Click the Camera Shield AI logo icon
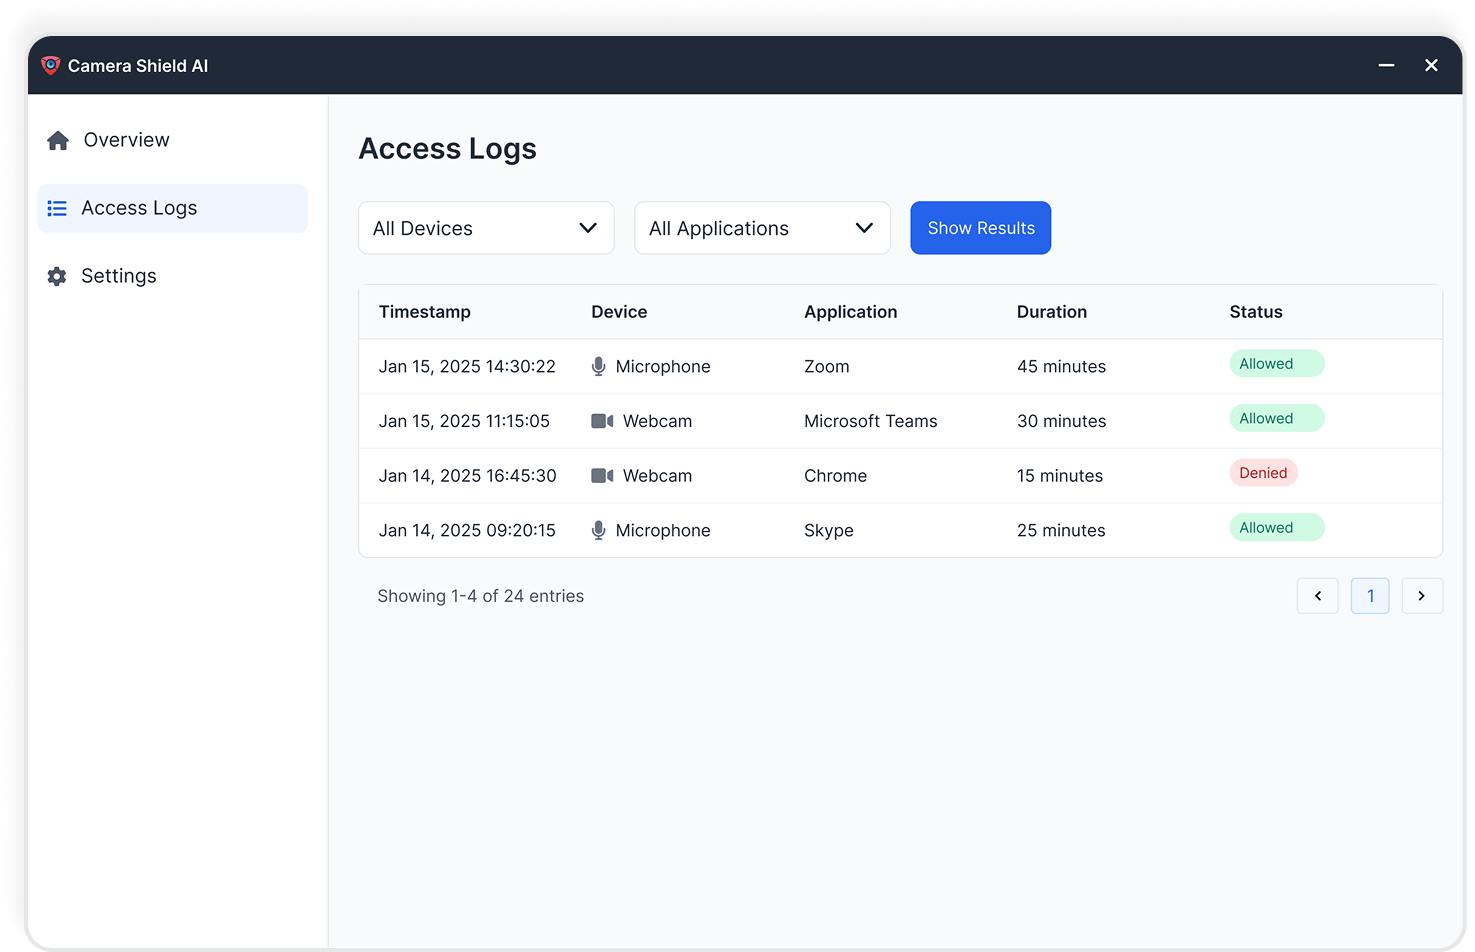1475x952 pixels. pyautogui.click(x=50, y=65)
